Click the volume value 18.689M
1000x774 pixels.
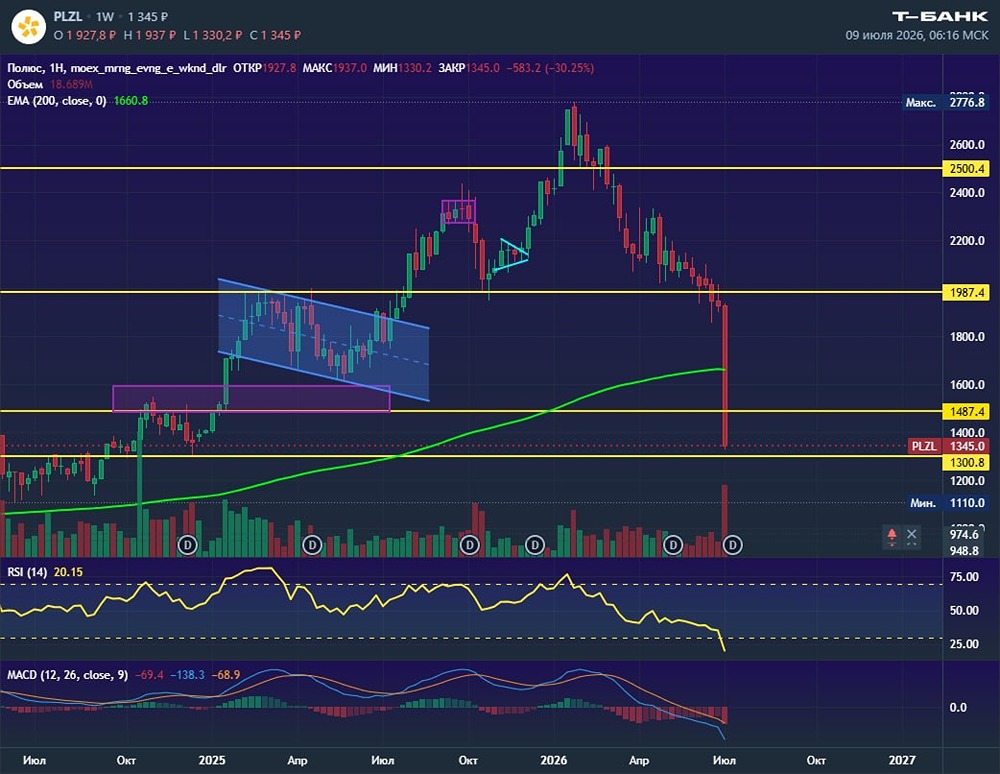71,84
